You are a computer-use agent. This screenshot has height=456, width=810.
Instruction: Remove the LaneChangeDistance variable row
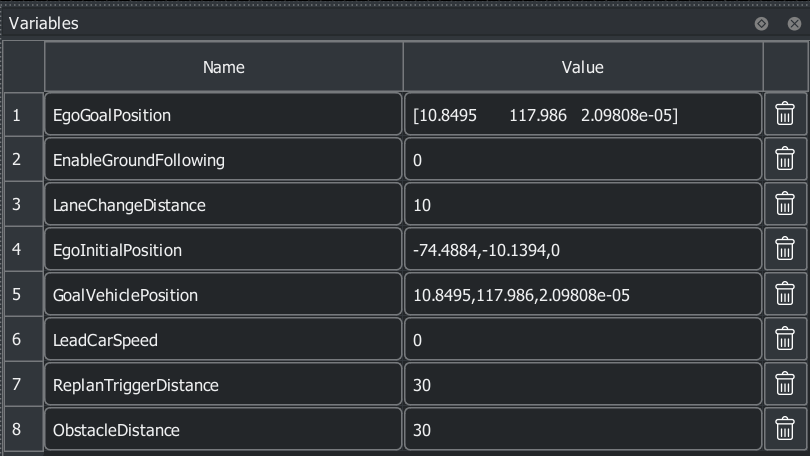(x=785, y=205)
